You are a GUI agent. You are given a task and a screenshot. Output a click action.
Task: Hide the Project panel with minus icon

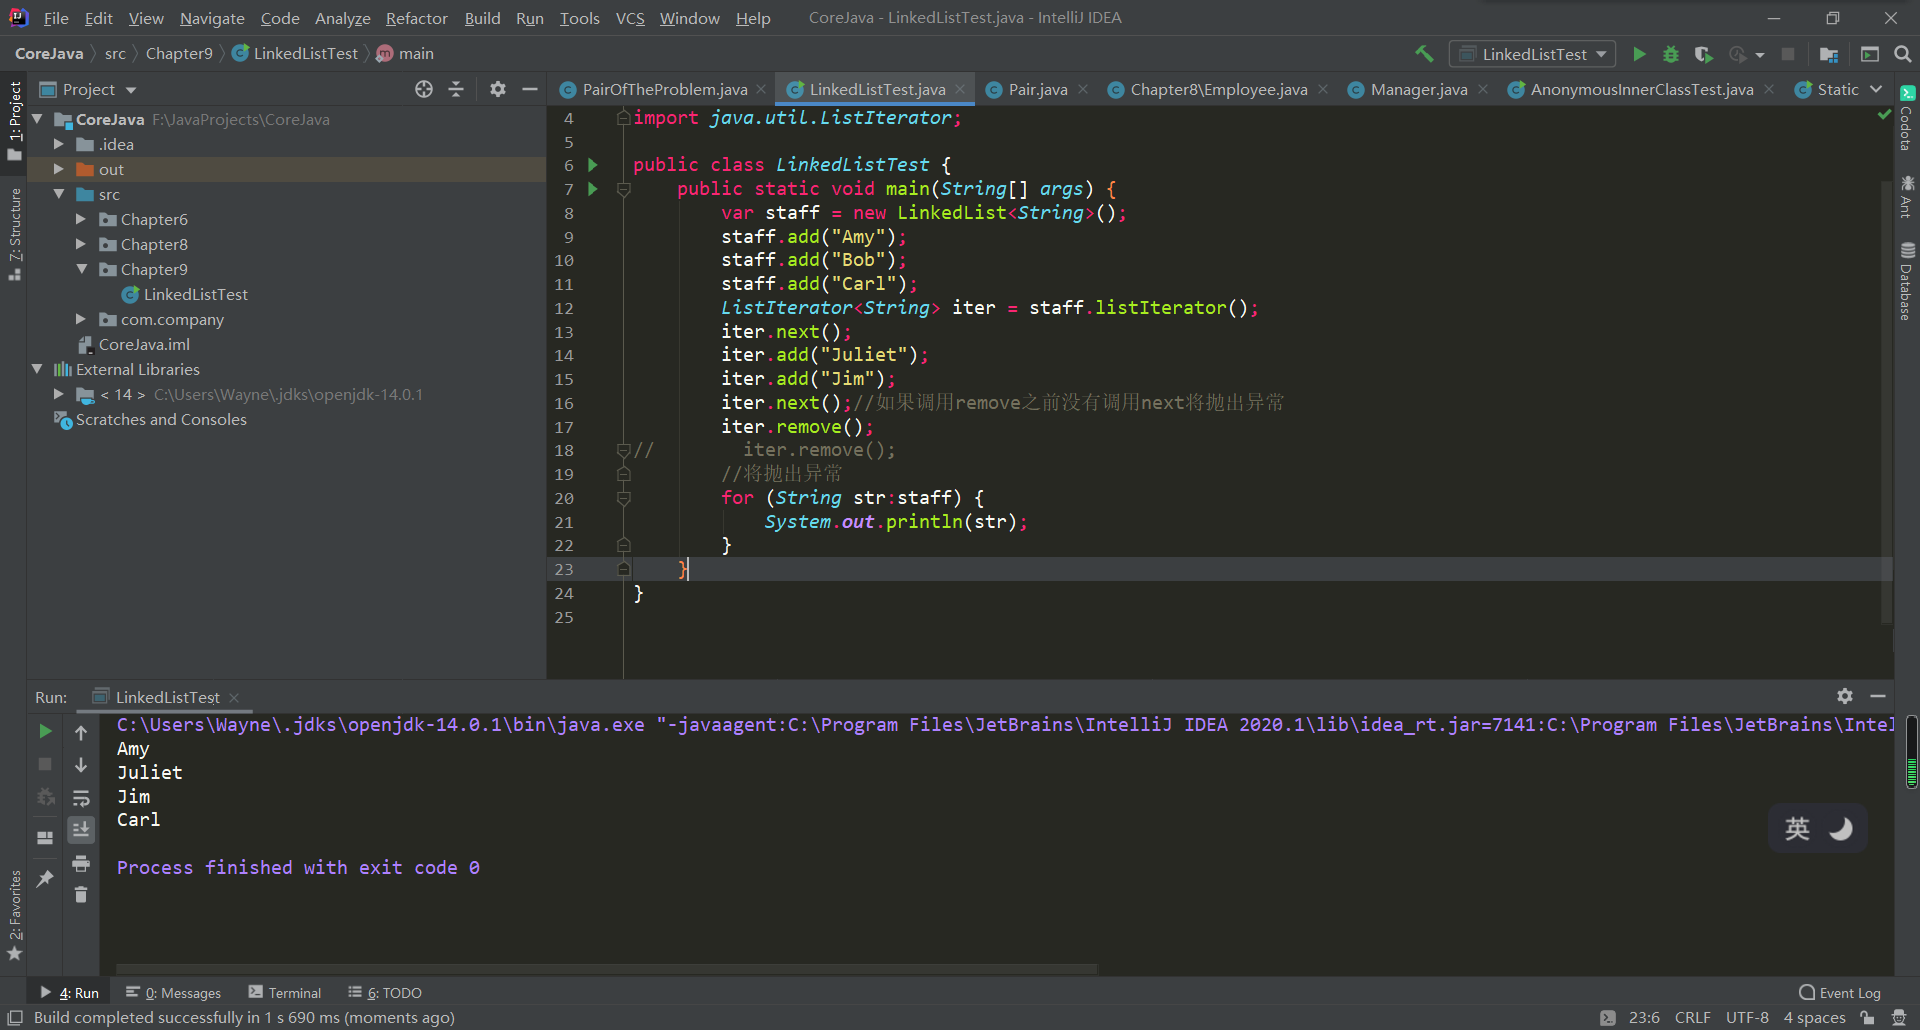(x=530, y=89)
